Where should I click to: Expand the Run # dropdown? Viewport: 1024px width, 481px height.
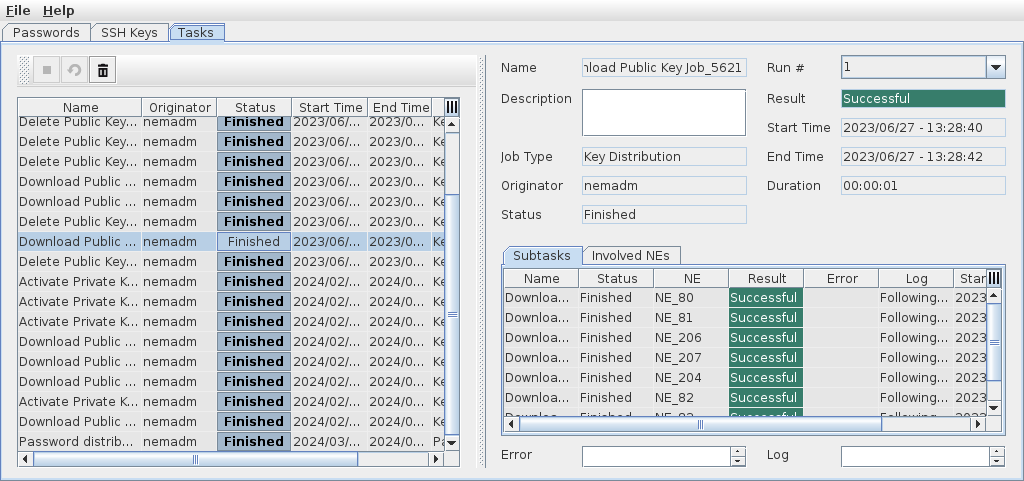click(x=995, y=67)
